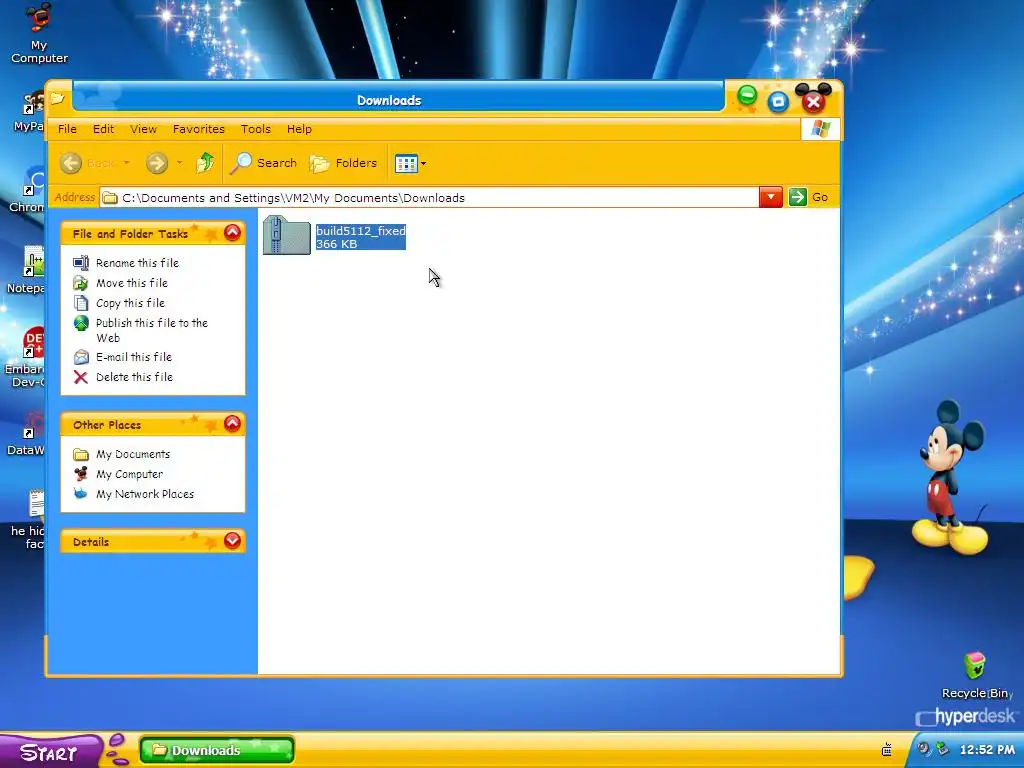Click Delete this file
Image resolution: width=1024 pixels, height=768 pixels.
(135, 377)
